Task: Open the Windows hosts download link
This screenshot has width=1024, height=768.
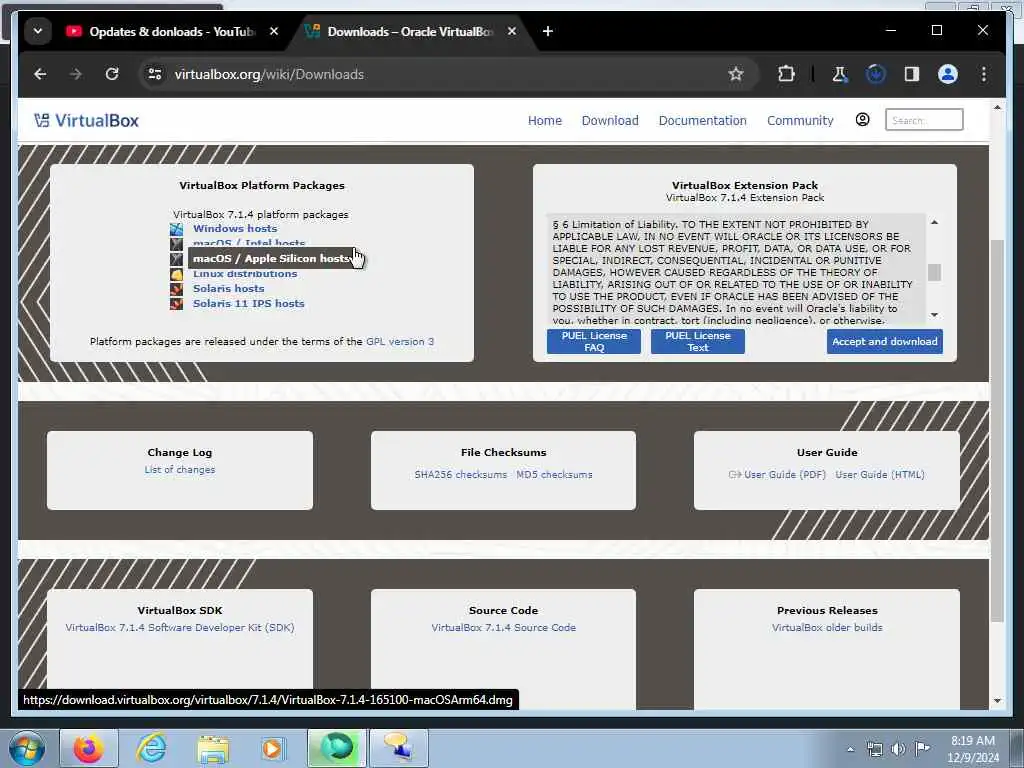Action: [235, 229]
